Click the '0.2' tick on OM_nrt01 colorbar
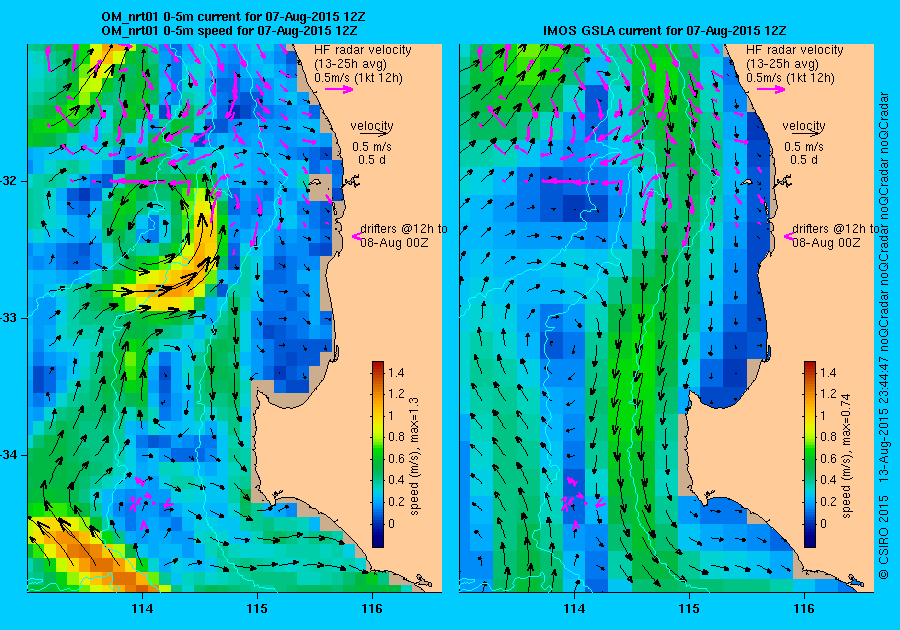Screen dimensions: 900x630 396,501
